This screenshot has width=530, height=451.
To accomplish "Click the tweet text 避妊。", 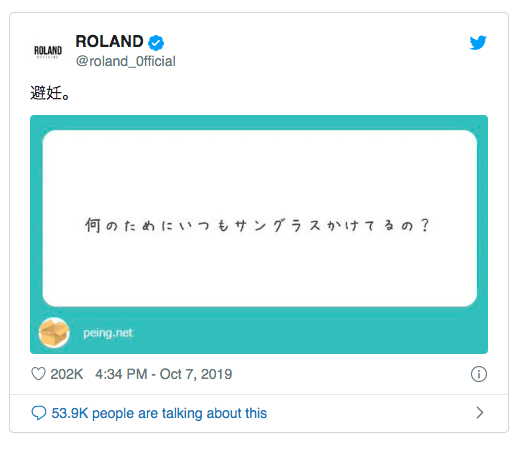I will tap(50, 93).
